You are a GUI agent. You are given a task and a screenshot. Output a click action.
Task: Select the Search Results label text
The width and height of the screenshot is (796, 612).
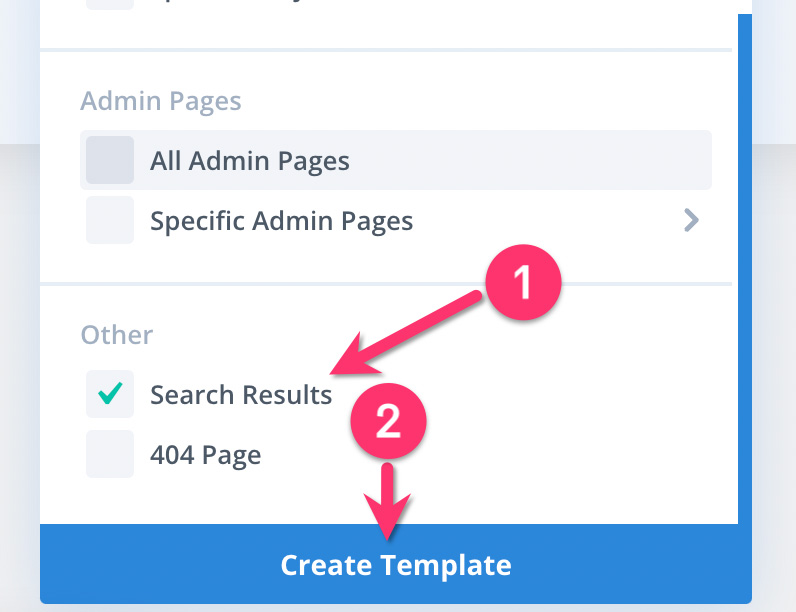click(241, 395)
